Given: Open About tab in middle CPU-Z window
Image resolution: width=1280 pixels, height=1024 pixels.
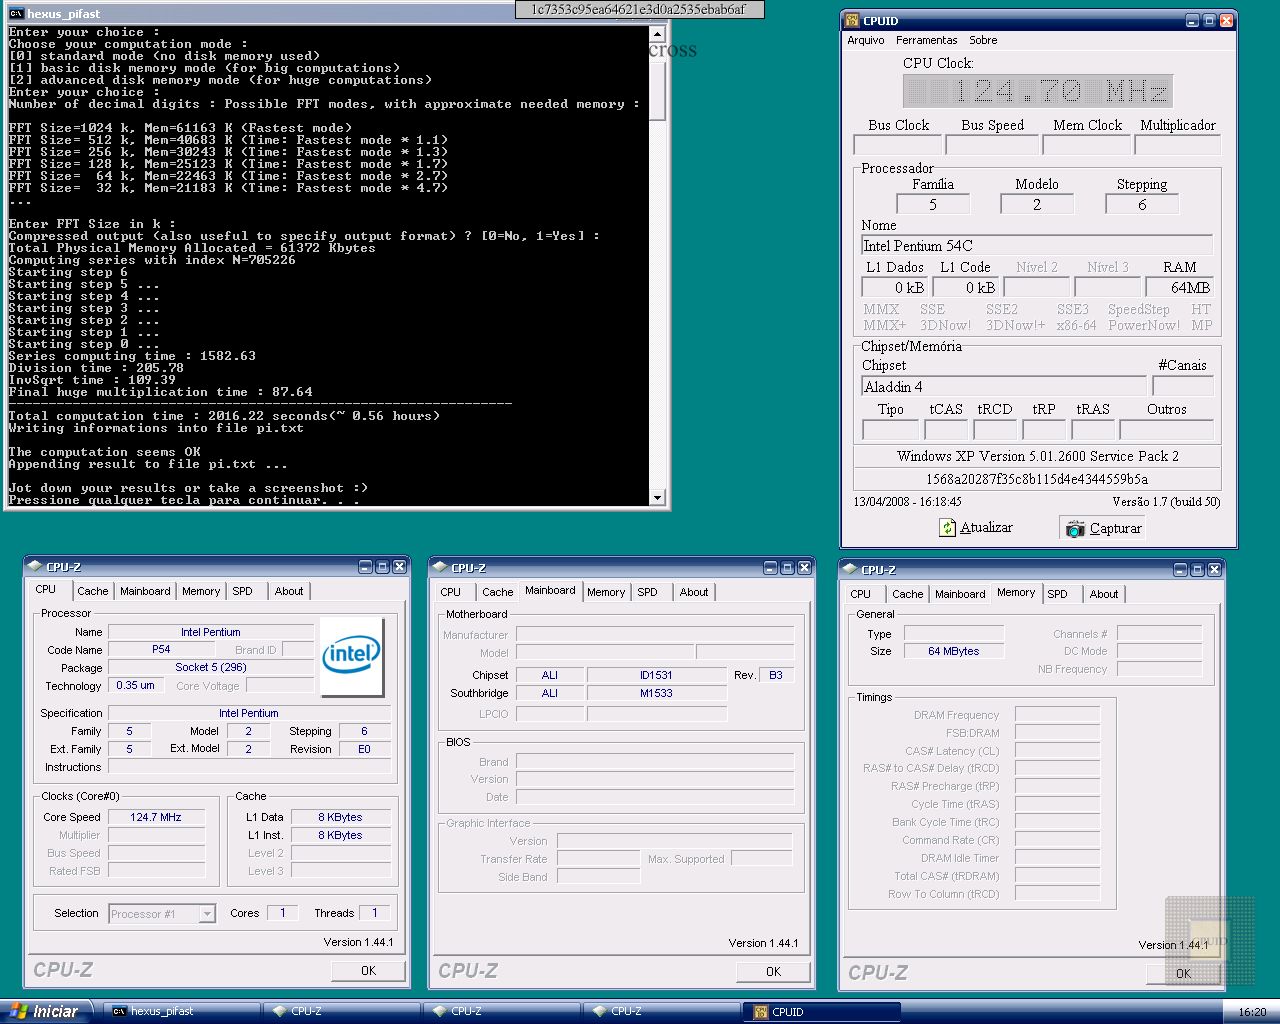Looking at the screenshot, I should coord(694,592).
